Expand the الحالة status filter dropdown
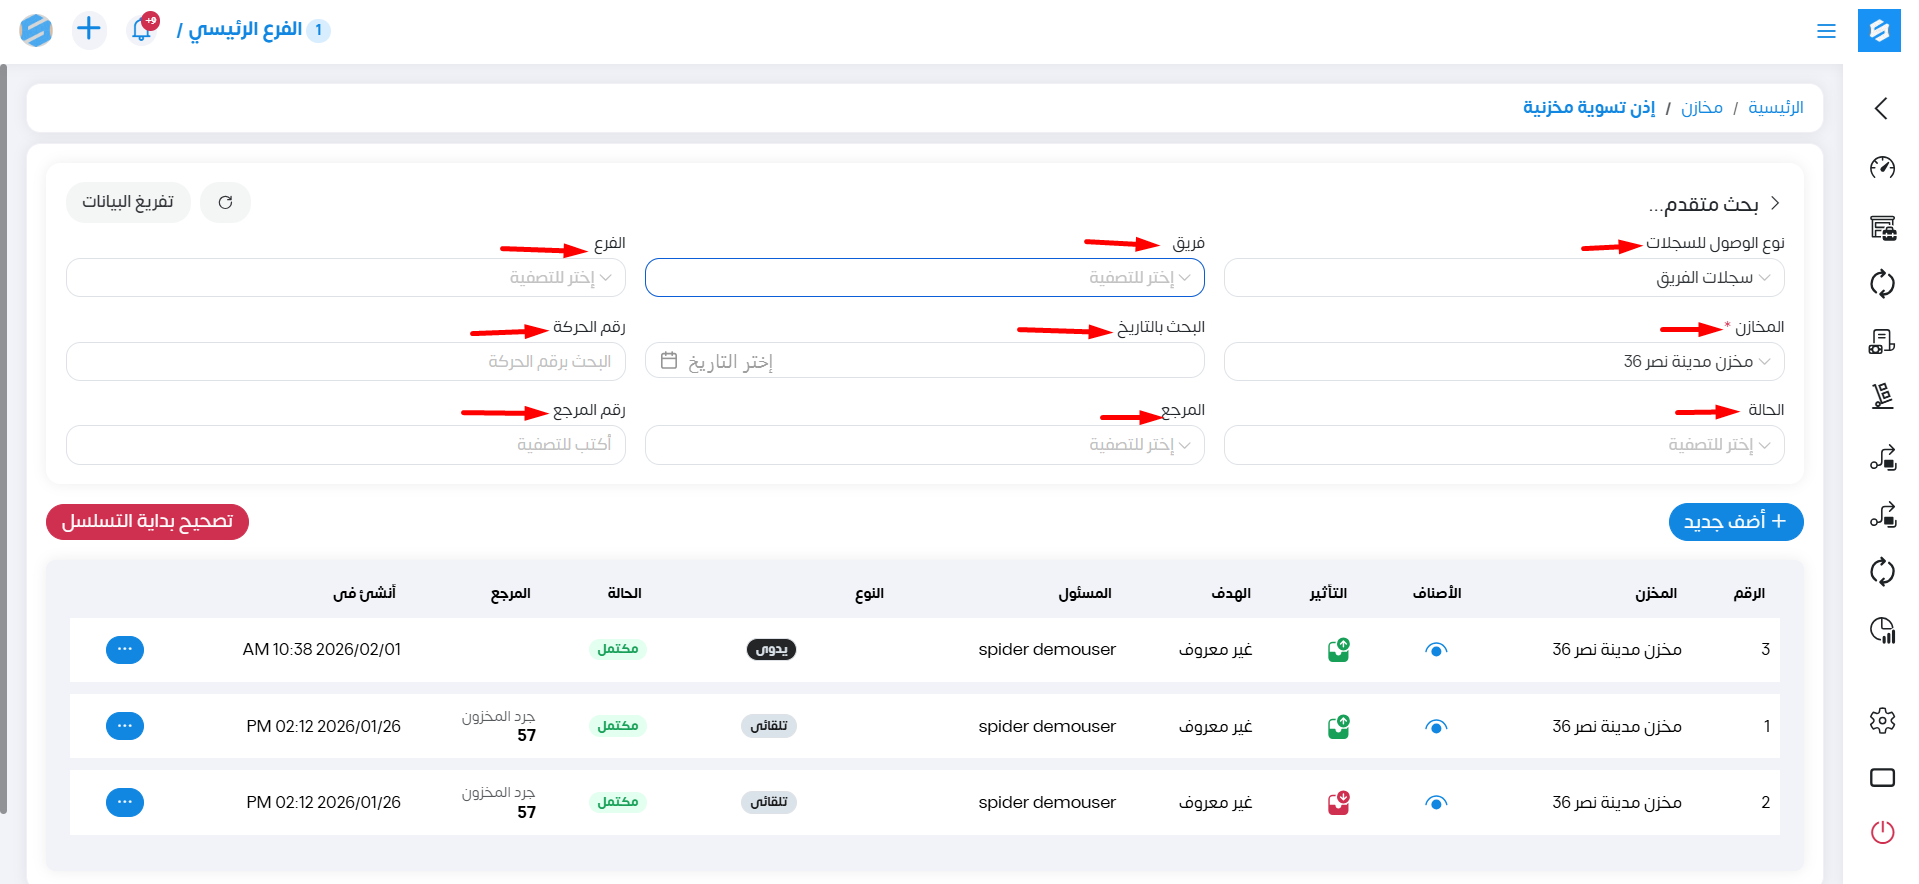 [1503, 445]
